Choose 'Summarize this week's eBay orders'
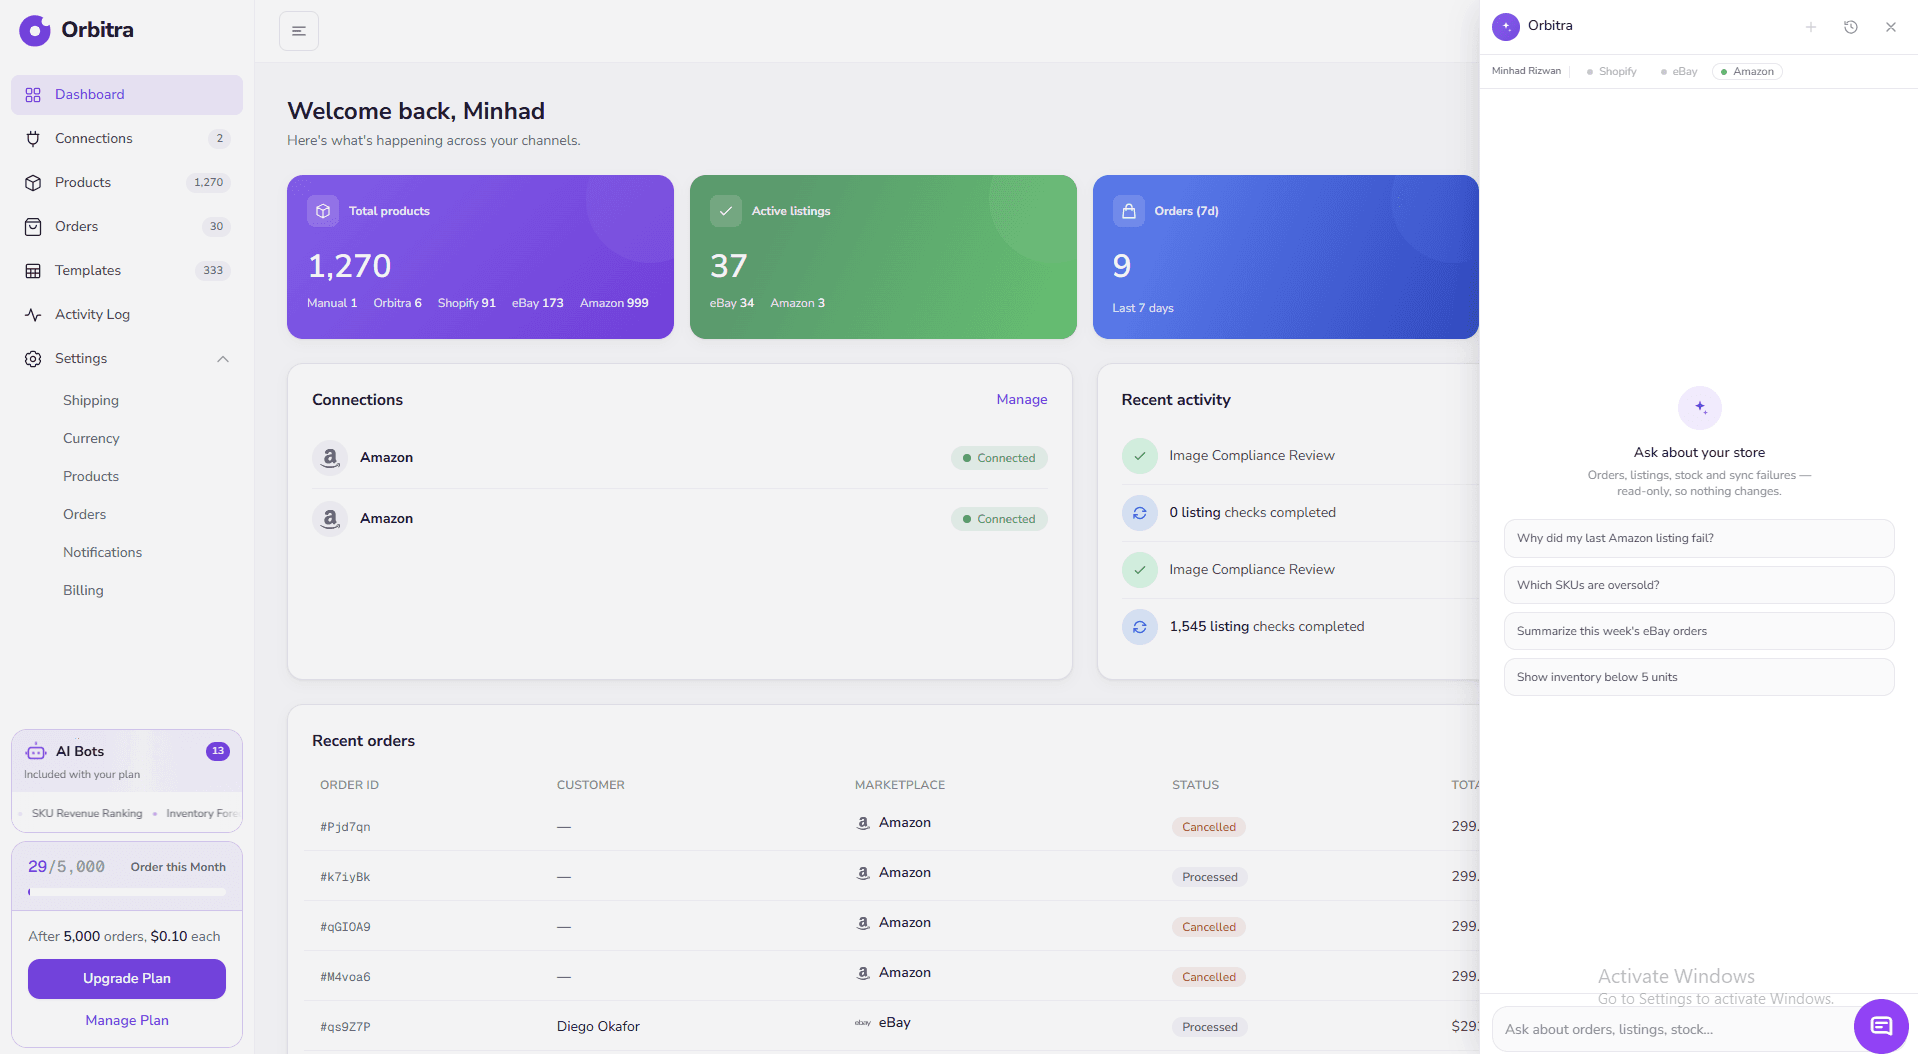 [x=1699, y=631]
